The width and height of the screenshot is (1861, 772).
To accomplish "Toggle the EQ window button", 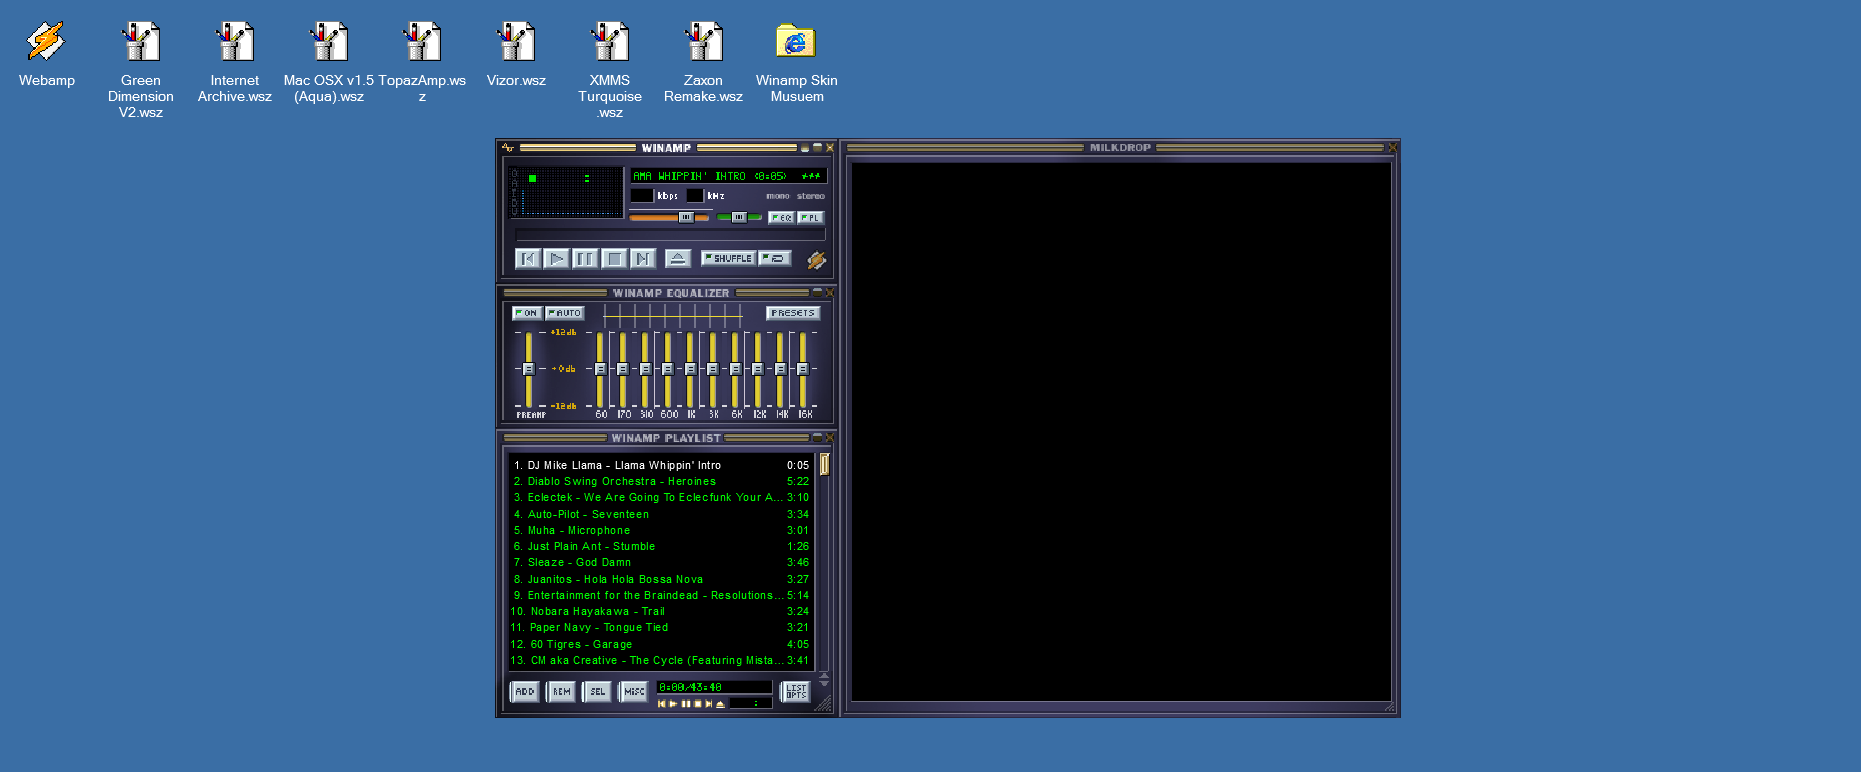I will click(781, 217).
